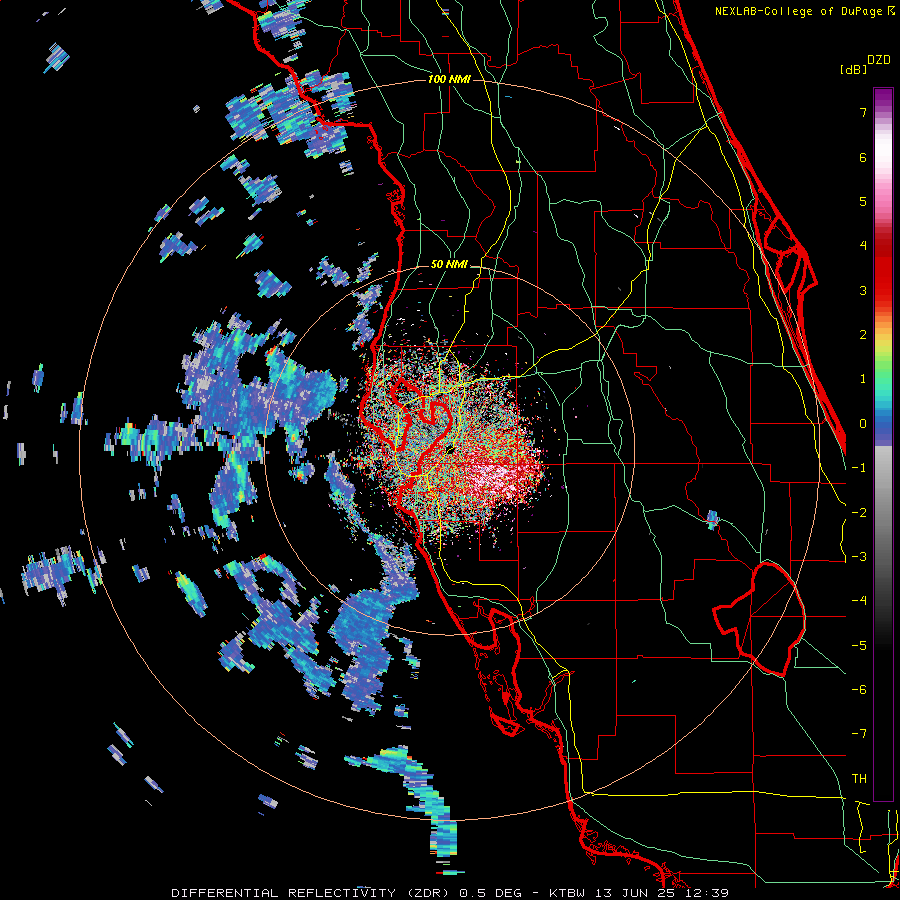Click the -4 value on color scale
This screenshot has width=900, height=900.
(859, 601)
